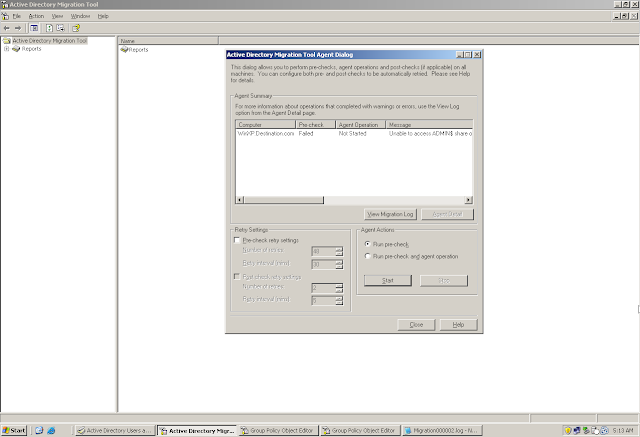
Task: Close the Agent Dialog via Close button
Action: [x=416, y=325]
